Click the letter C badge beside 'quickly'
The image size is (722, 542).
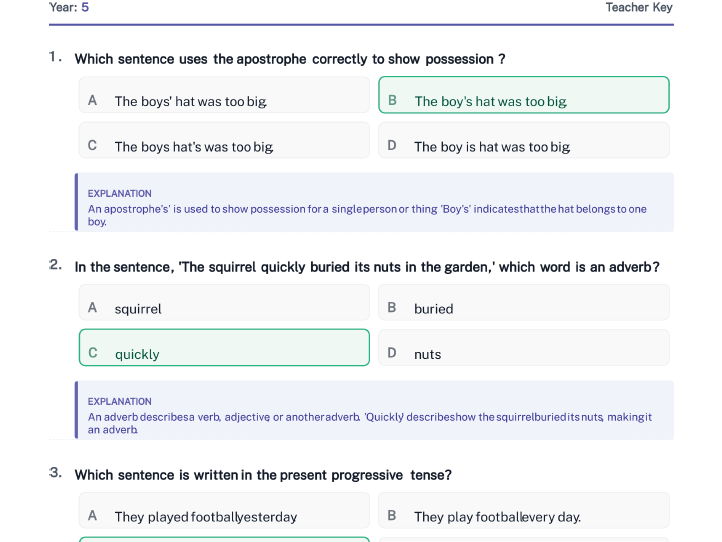point(93,353)
